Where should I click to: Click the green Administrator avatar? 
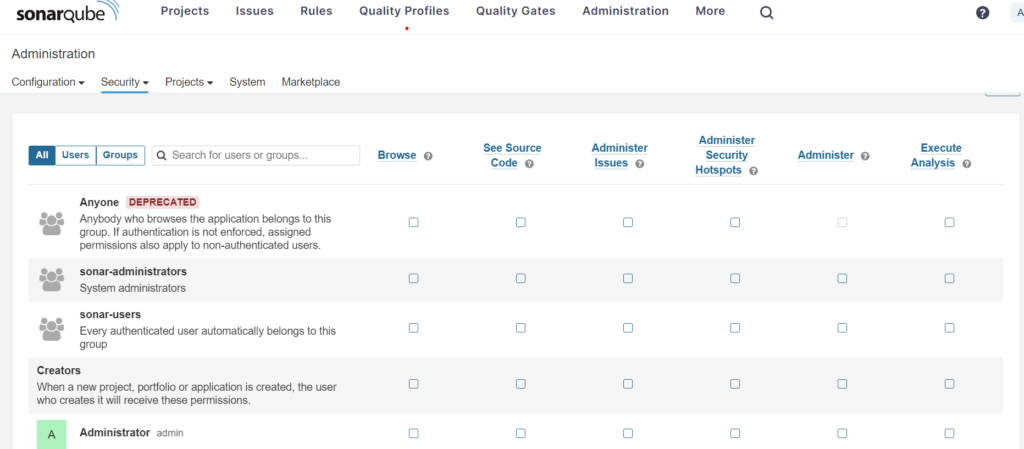click(51, 435)
